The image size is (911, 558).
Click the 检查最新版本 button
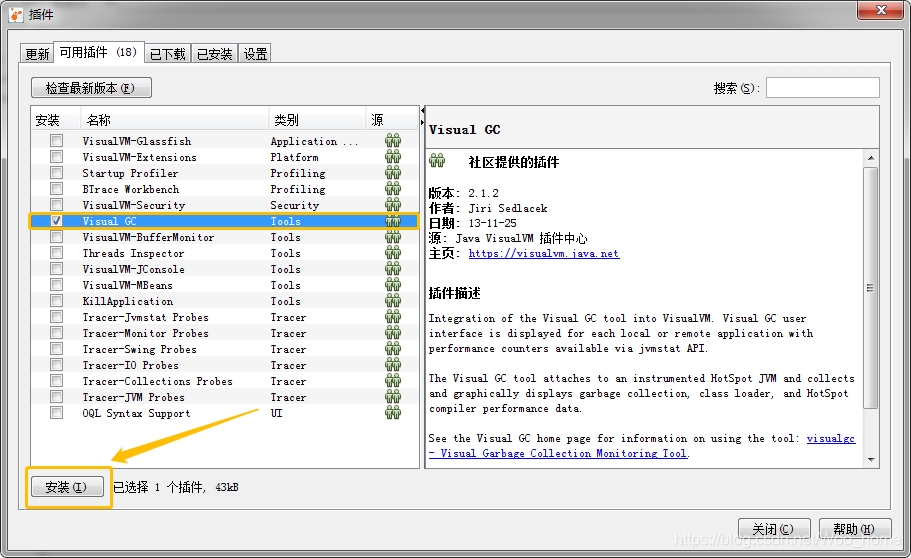[x=91, y=88]
